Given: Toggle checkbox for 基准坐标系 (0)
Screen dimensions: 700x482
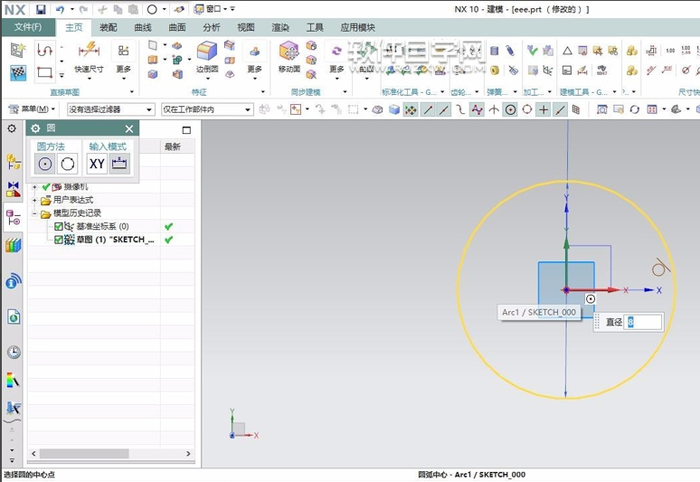Looking at the screenshot, I should pyautogui.click(x=60, y=227).
